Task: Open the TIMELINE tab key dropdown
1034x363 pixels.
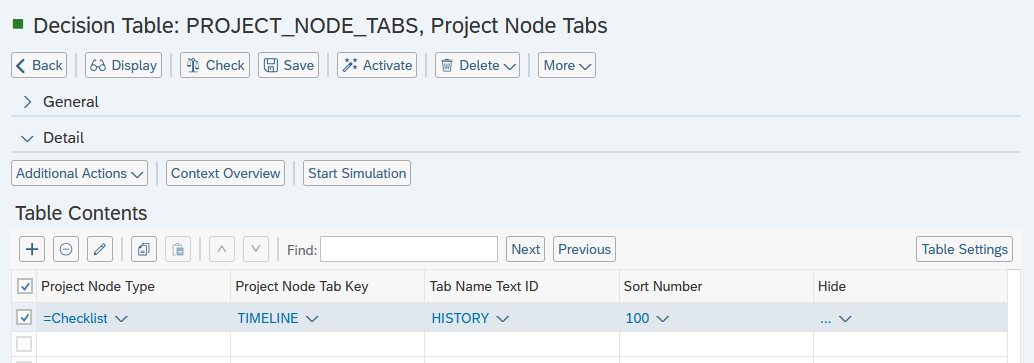Action: coord(313,319)
